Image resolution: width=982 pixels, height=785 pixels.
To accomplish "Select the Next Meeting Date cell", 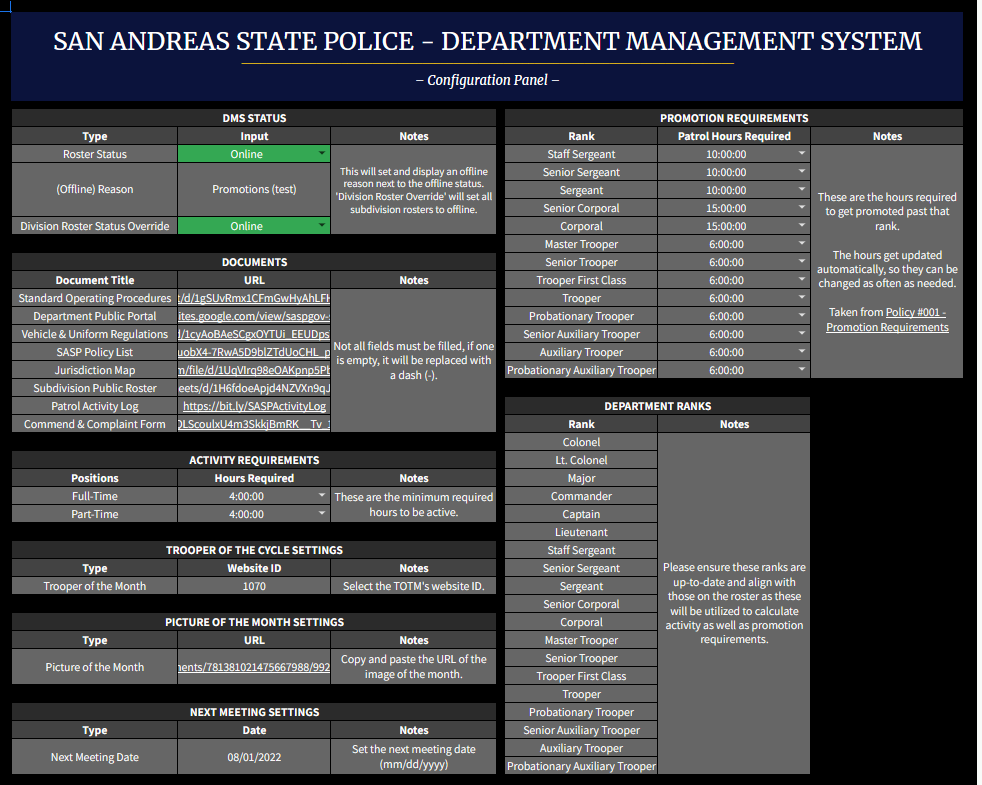I will coord(254,757).
